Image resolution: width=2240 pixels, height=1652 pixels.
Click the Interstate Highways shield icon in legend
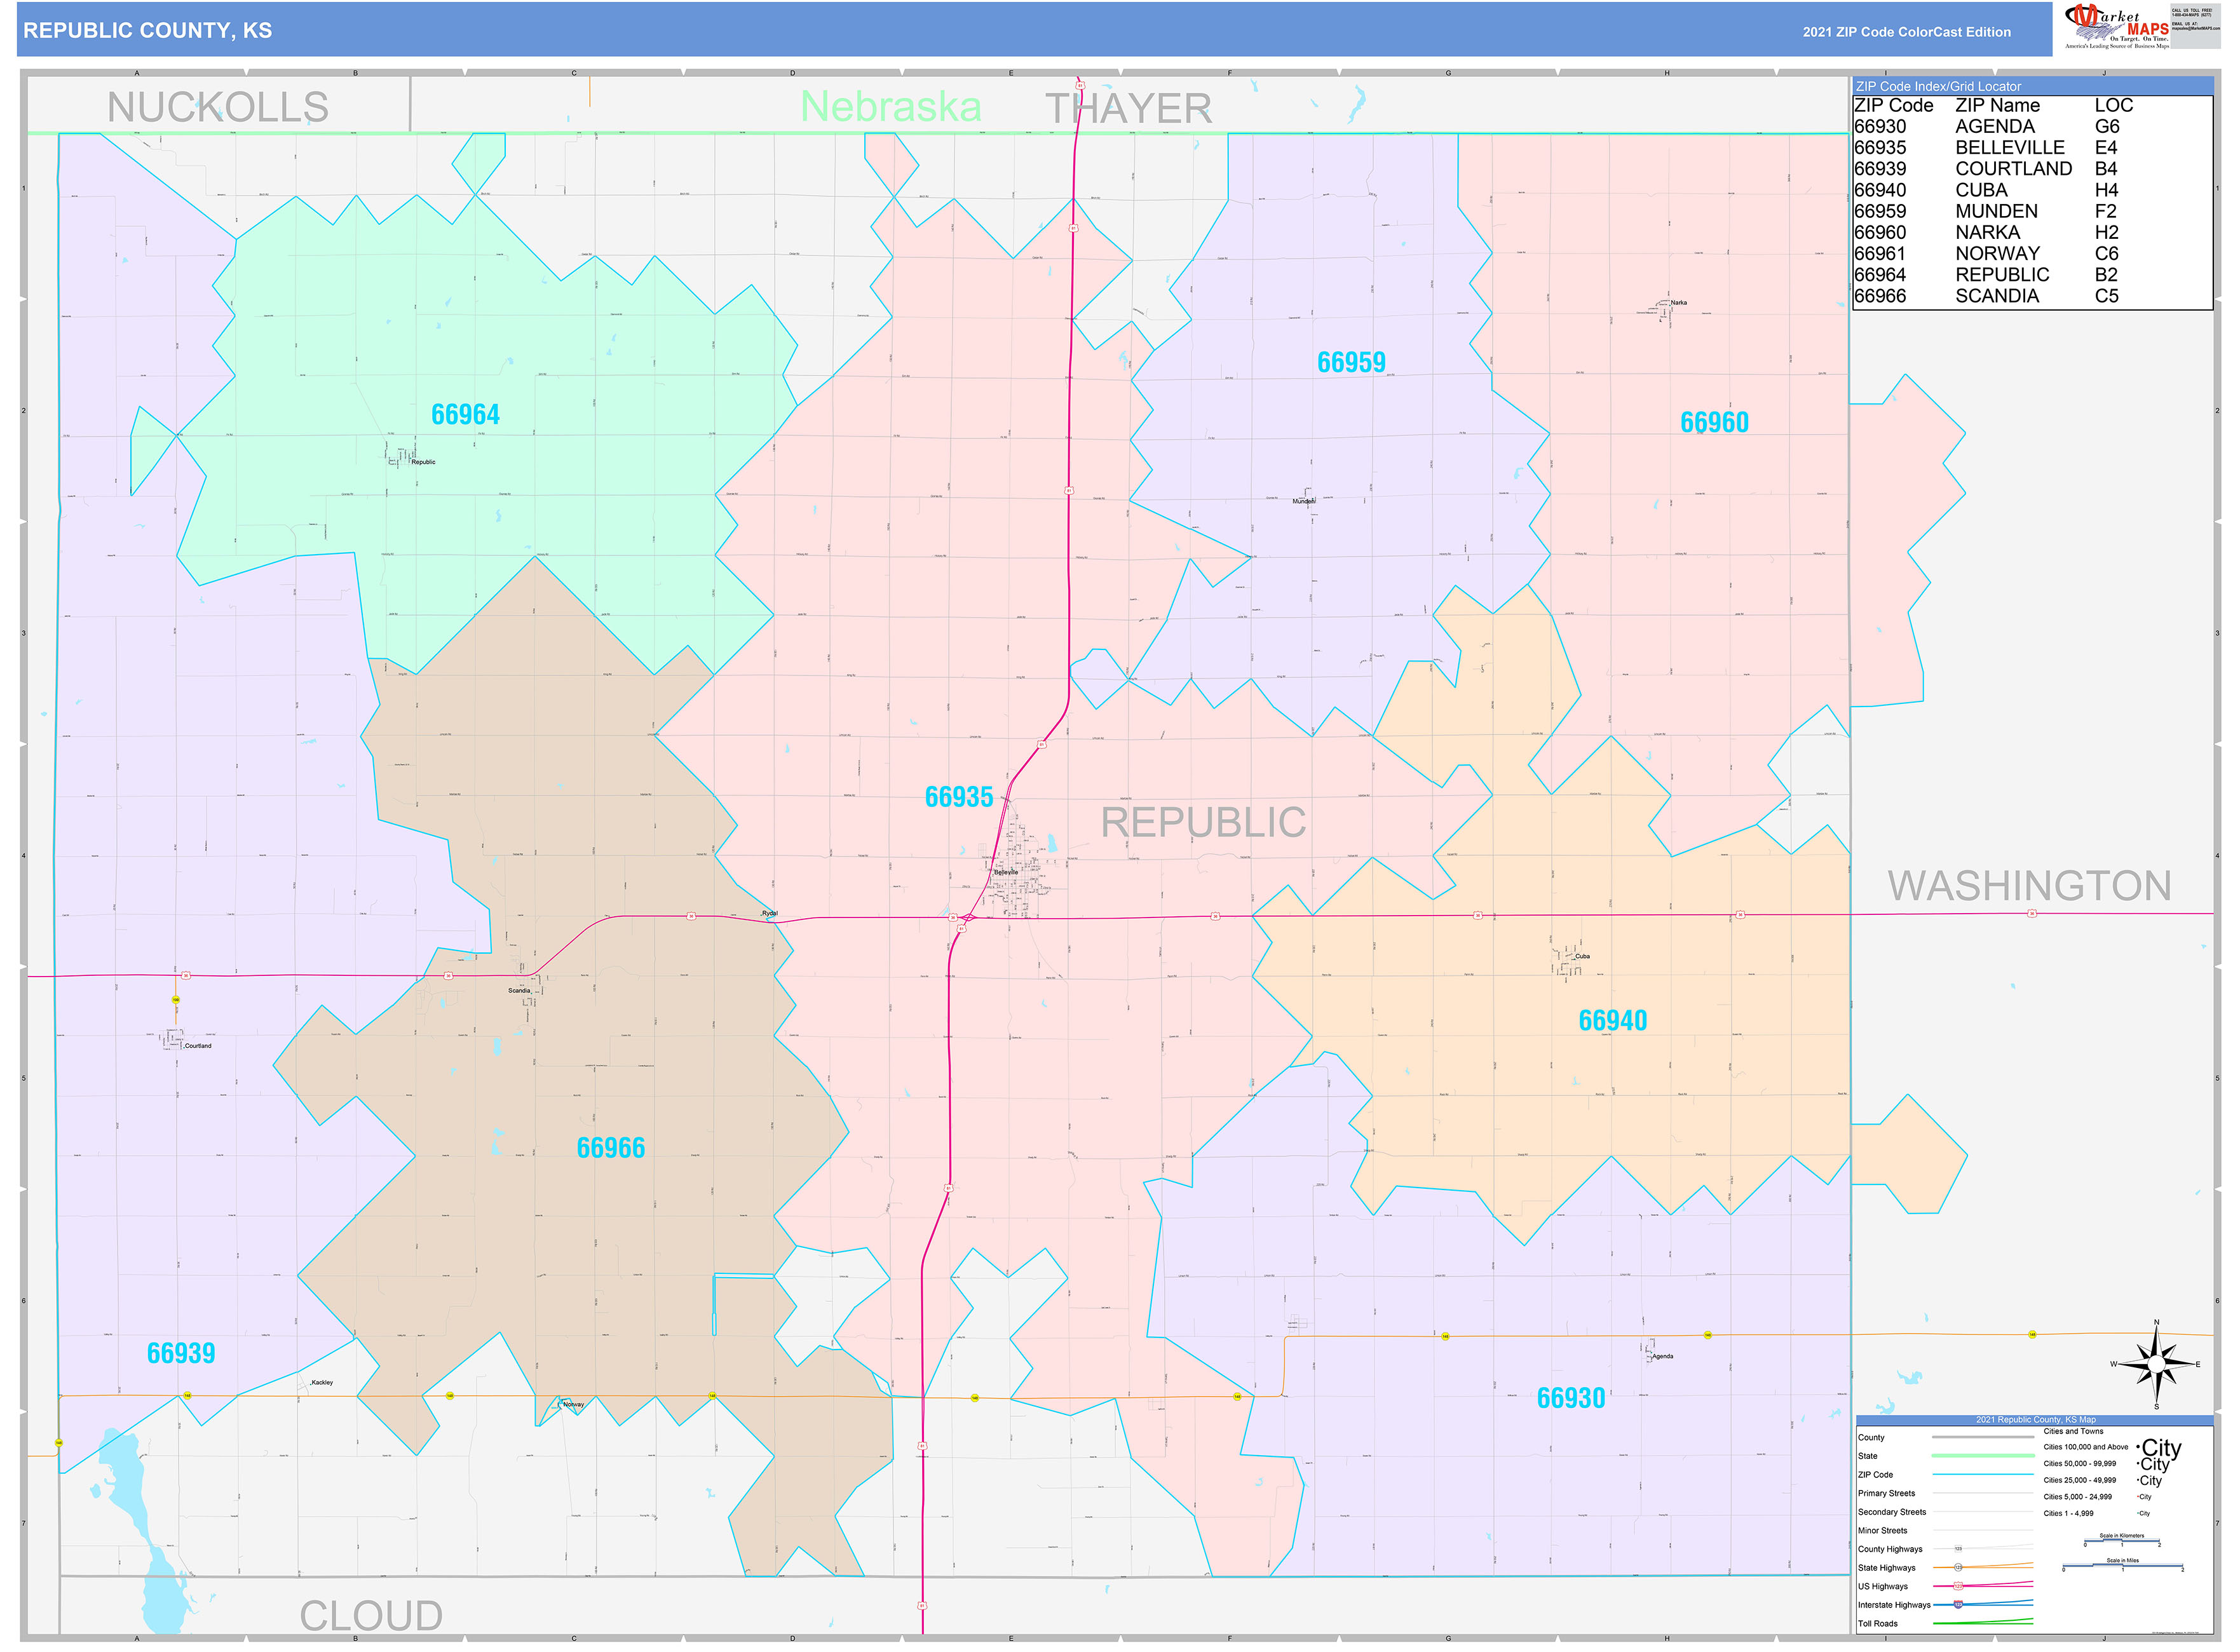coord(1958,1604)
